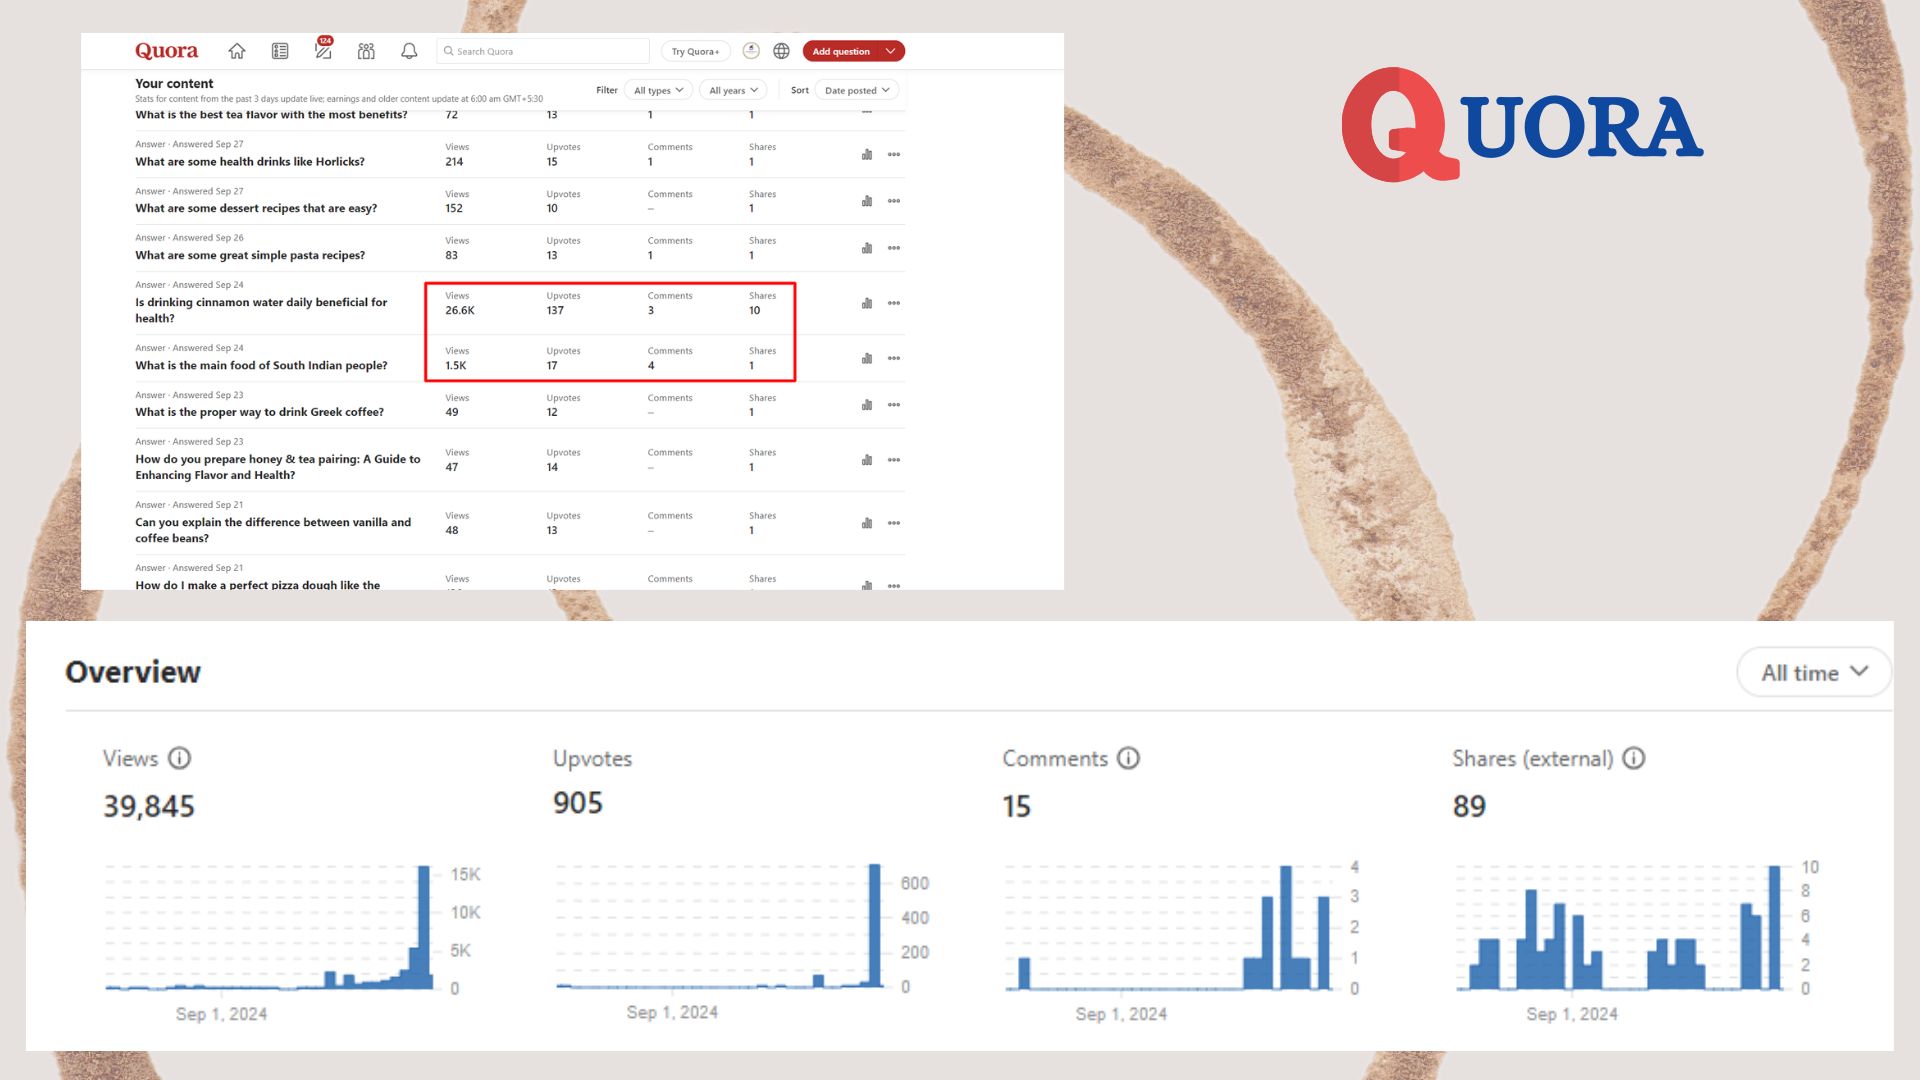Click the 905 total upvotes figure
The width and height of the screenshot is (1920, 1080).
click(x=578, y=803)
